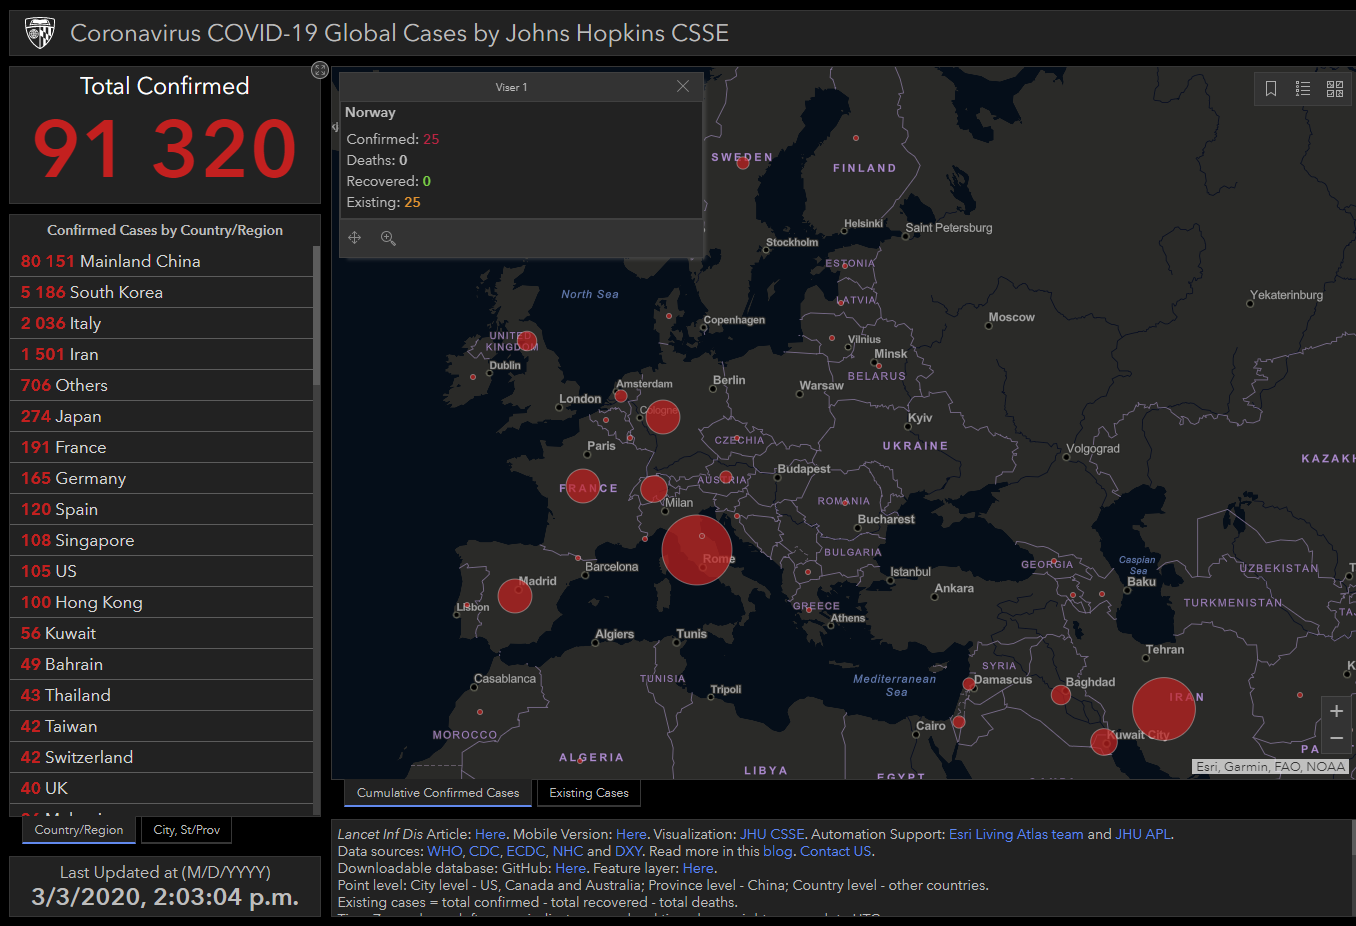Image resolution: width=1356 pixels, height=926 pixels.
Task: Open the NHC data source link
Action: pyautogui.click(x=568, y=851)
